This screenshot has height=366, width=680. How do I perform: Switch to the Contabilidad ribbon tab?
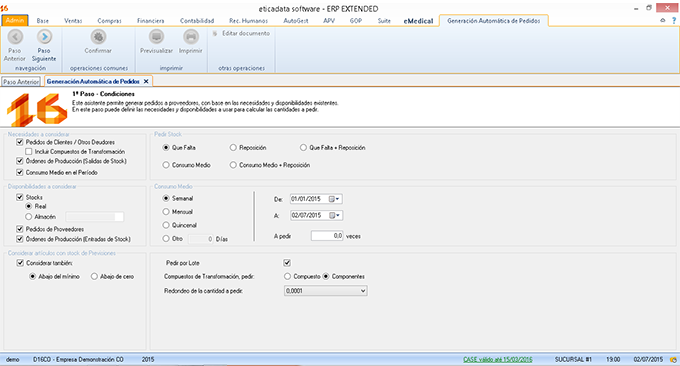(x=197, y=20)
